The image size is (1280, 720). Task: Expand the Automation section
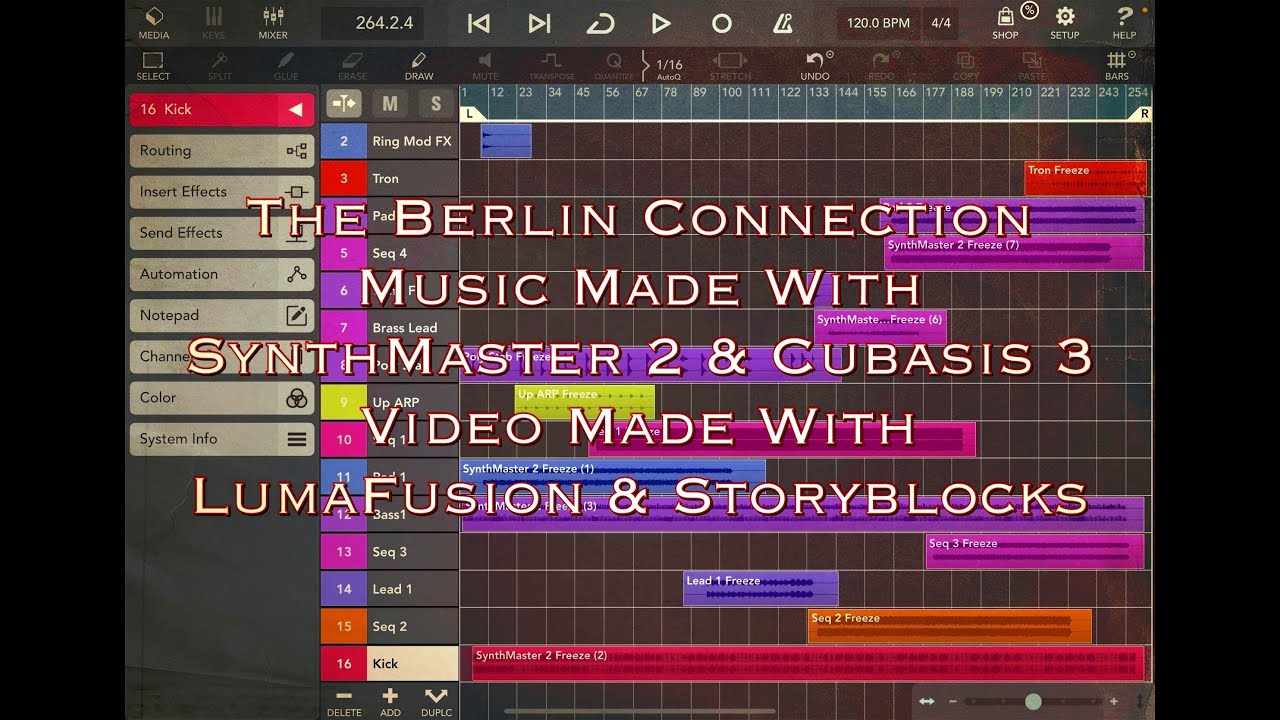coord(221,274)
